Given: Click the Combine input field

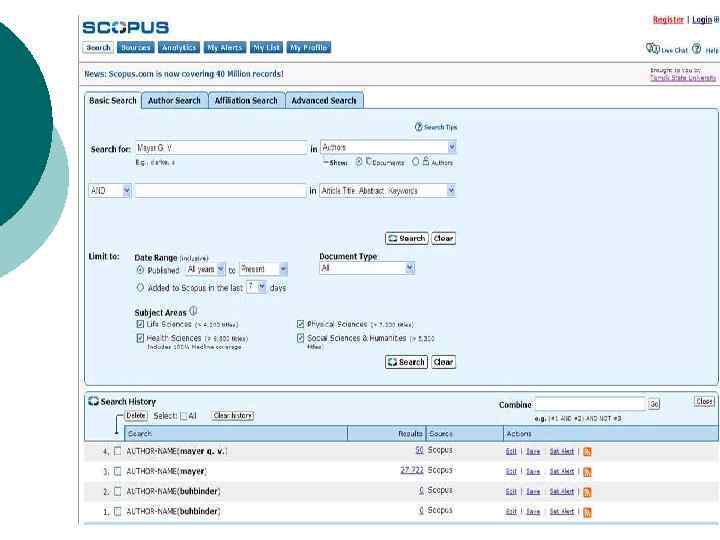Looking at the screenshot, I should point(591,404).
